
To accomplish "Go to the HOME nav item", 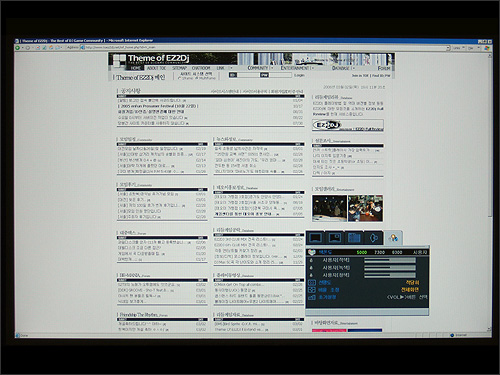I will pyautogui.click(x=136, y=68).
